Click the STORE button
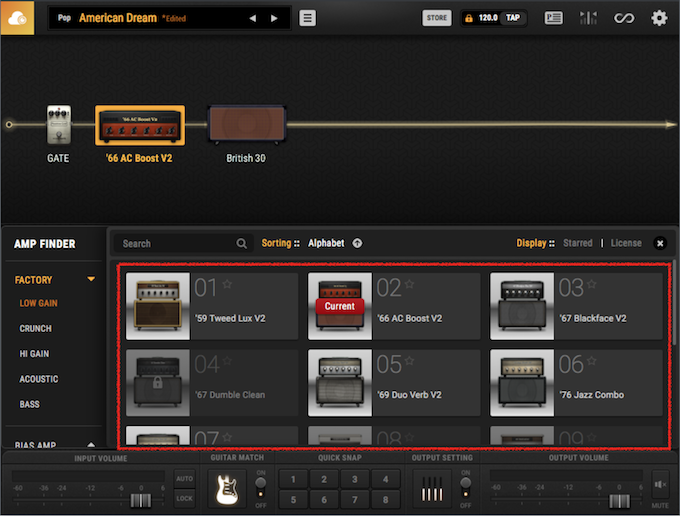Viewport: 680px width, 516px height. pyautogui.click(x=437, y=18)
